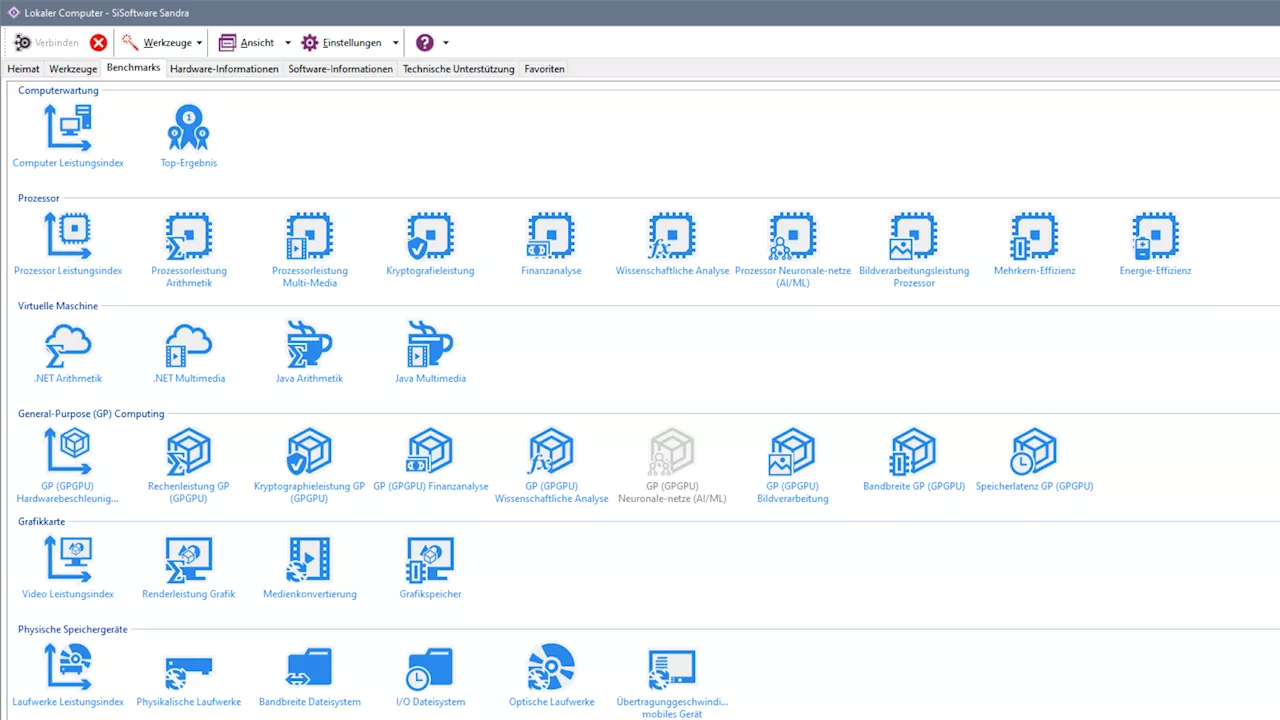The image size is (1280, 720).
Task: Click the Werkzeuge toolbar button
Action: pos(157,43)
